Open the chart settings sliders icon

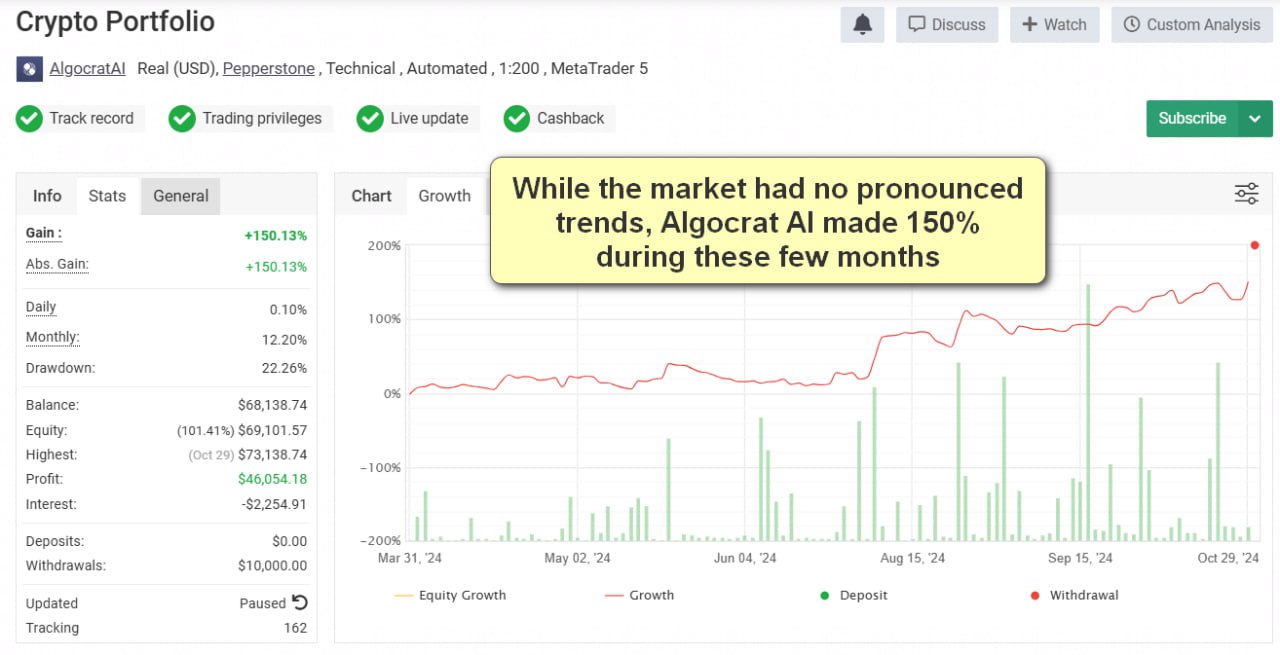[x=1246, y=194]
